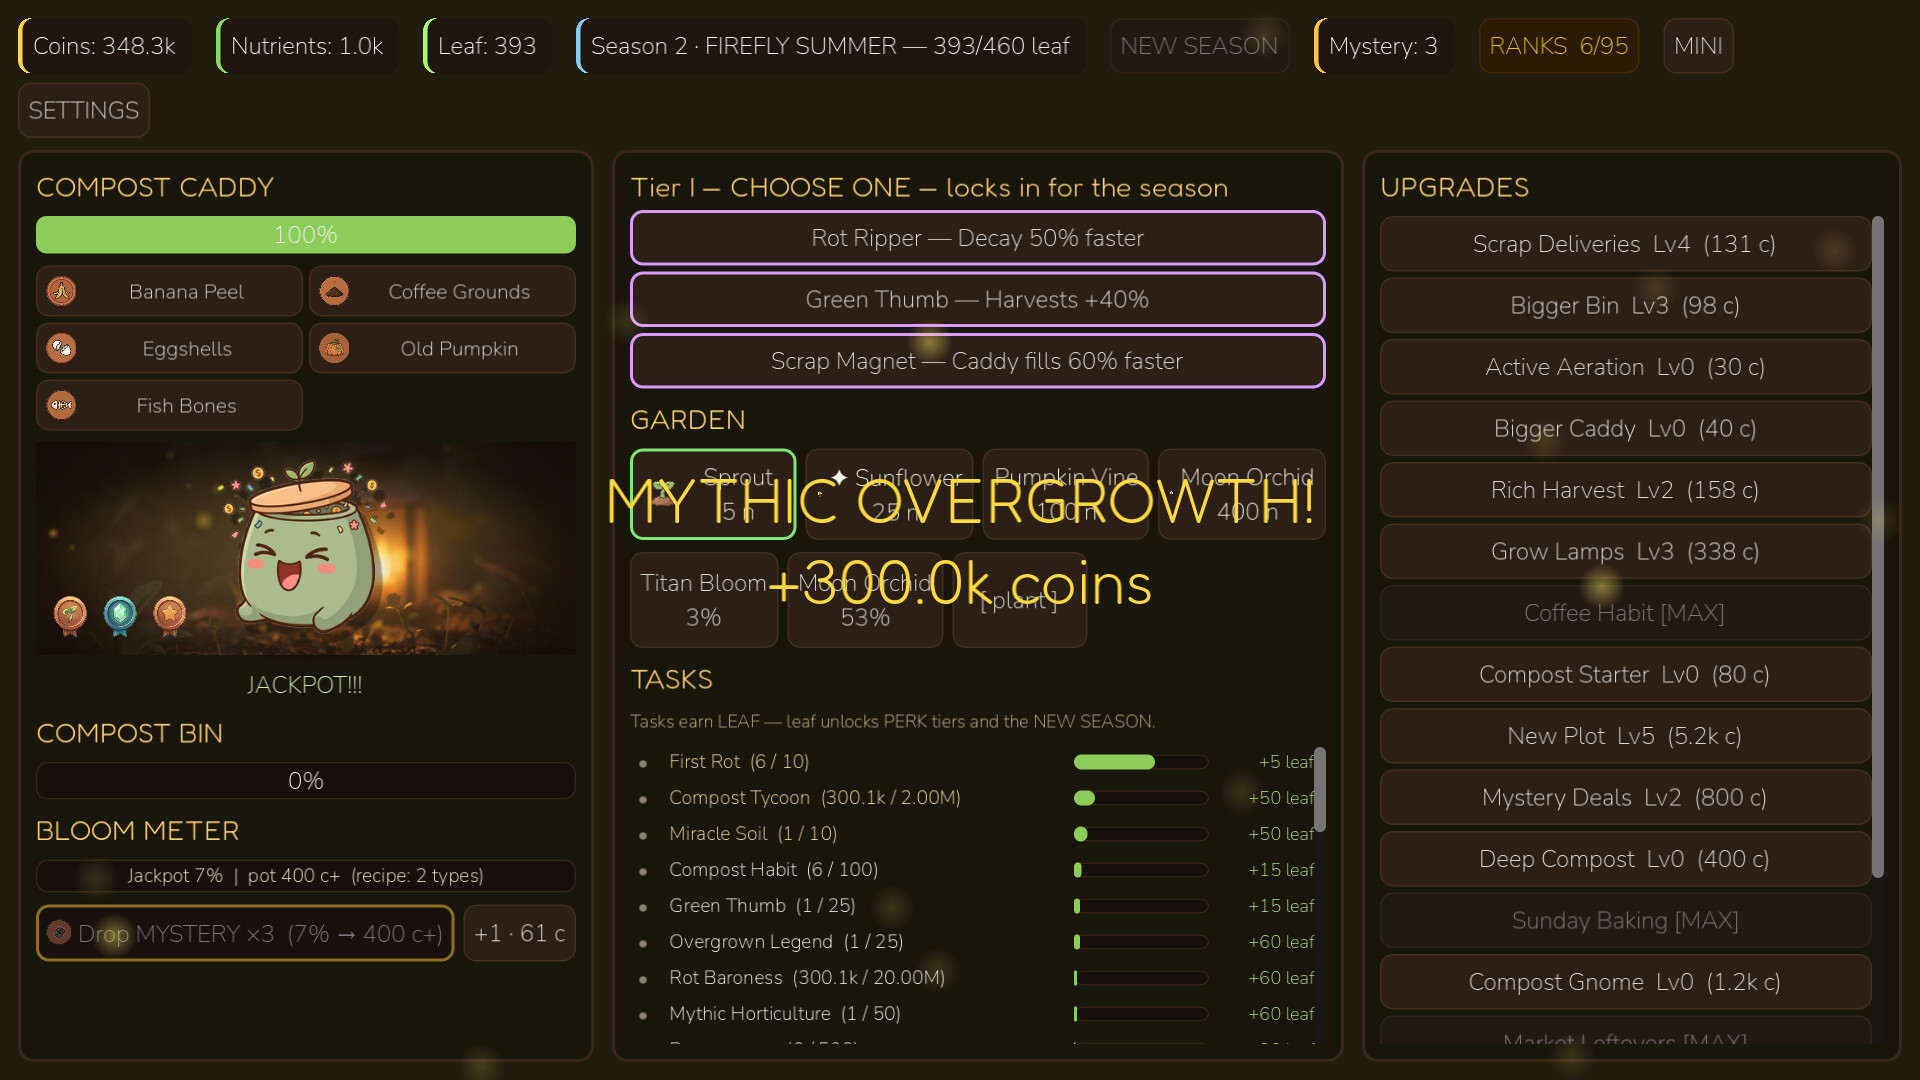
Task: Choose Scrap Magnet perk option
Action: [x=977, y=361]
